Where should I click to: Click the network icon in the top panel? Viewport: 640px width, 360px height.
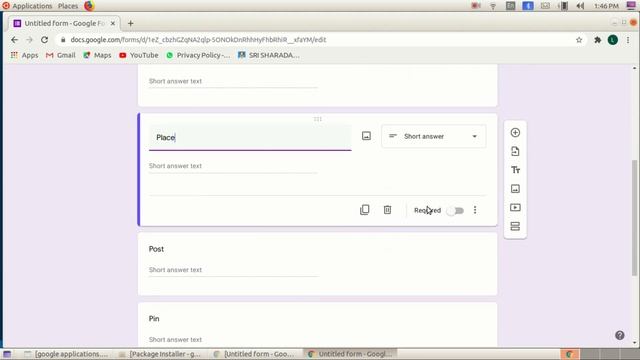pyautogui.click(x=493, y=6)
